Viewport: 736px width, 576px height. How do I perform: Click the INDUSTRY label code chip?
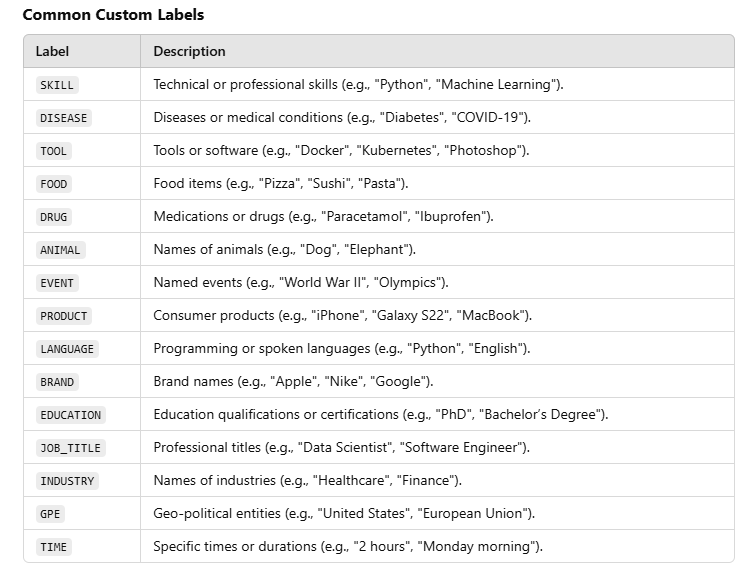pos(67,481)
